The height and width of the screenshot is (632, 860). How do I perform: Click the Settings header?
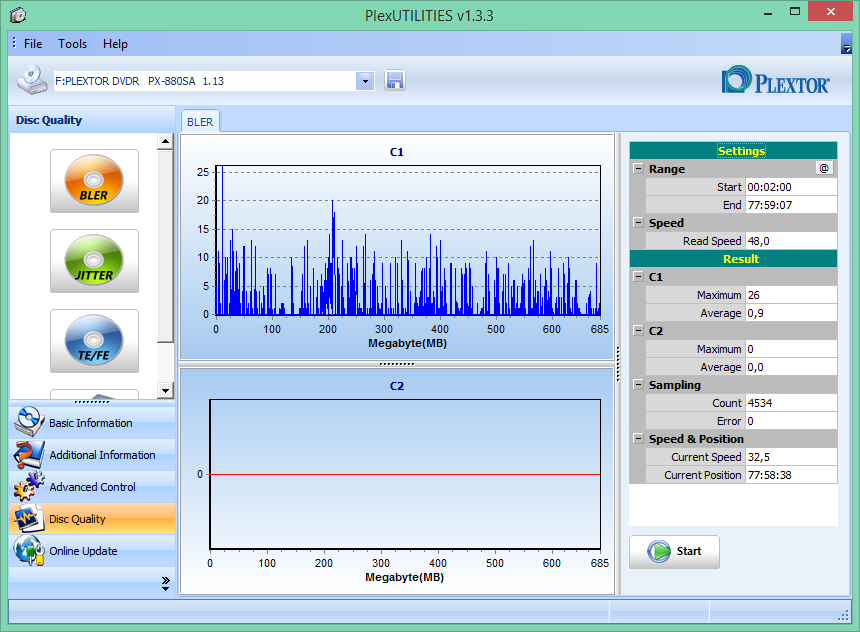(x=733, y=150)
